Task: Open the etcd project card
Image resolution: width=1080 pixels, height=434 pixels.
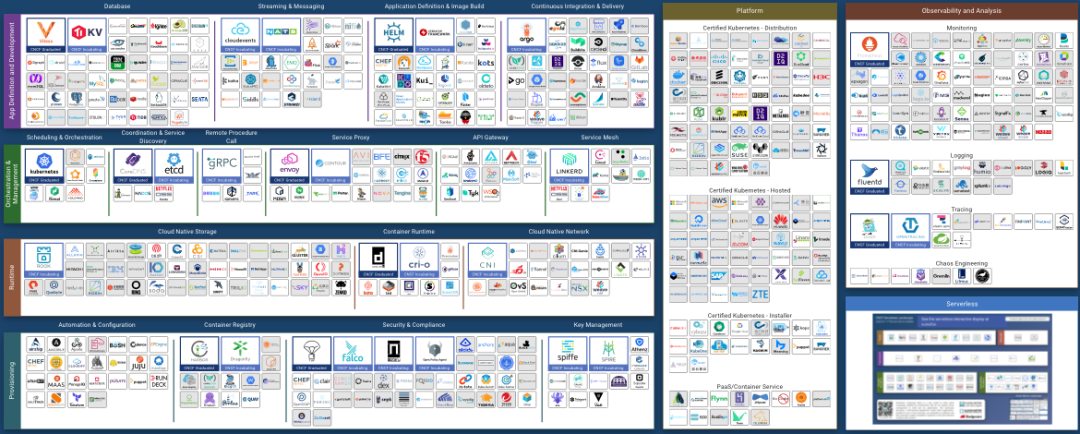Action: click(x=173, y=165)
